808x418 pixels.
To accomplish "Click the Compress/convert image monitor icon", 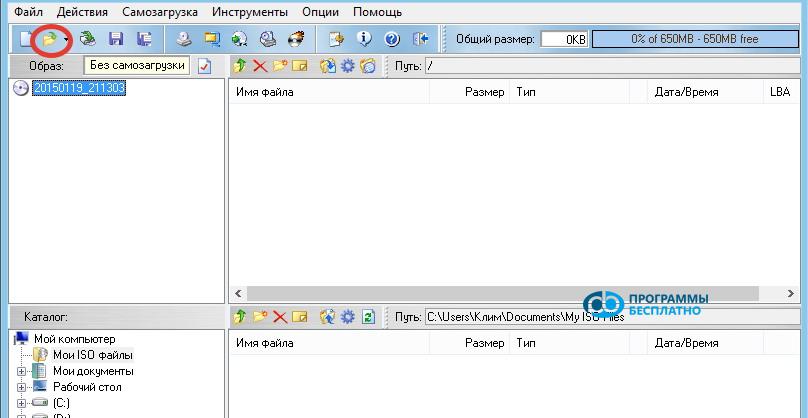I will coord(212,39).
